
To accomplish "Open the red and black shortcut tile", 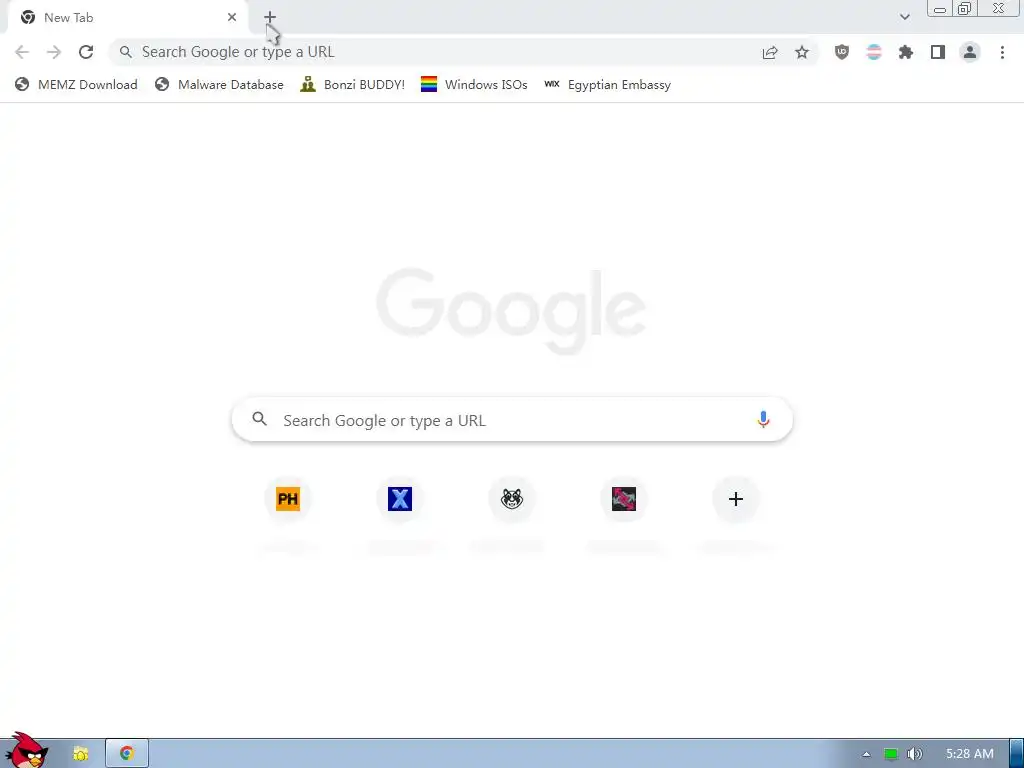I will (x=624, y=499).
